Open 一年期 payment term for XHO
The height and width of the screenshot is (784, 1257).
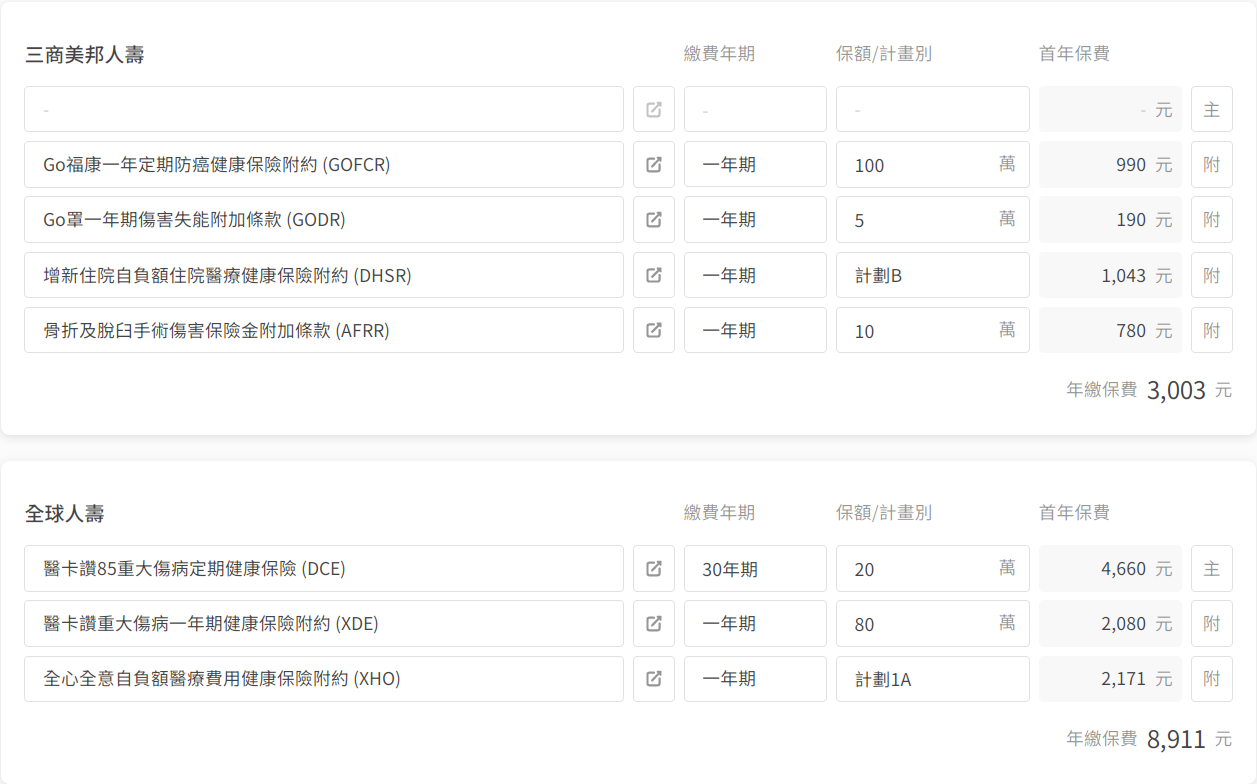(755, 679)
